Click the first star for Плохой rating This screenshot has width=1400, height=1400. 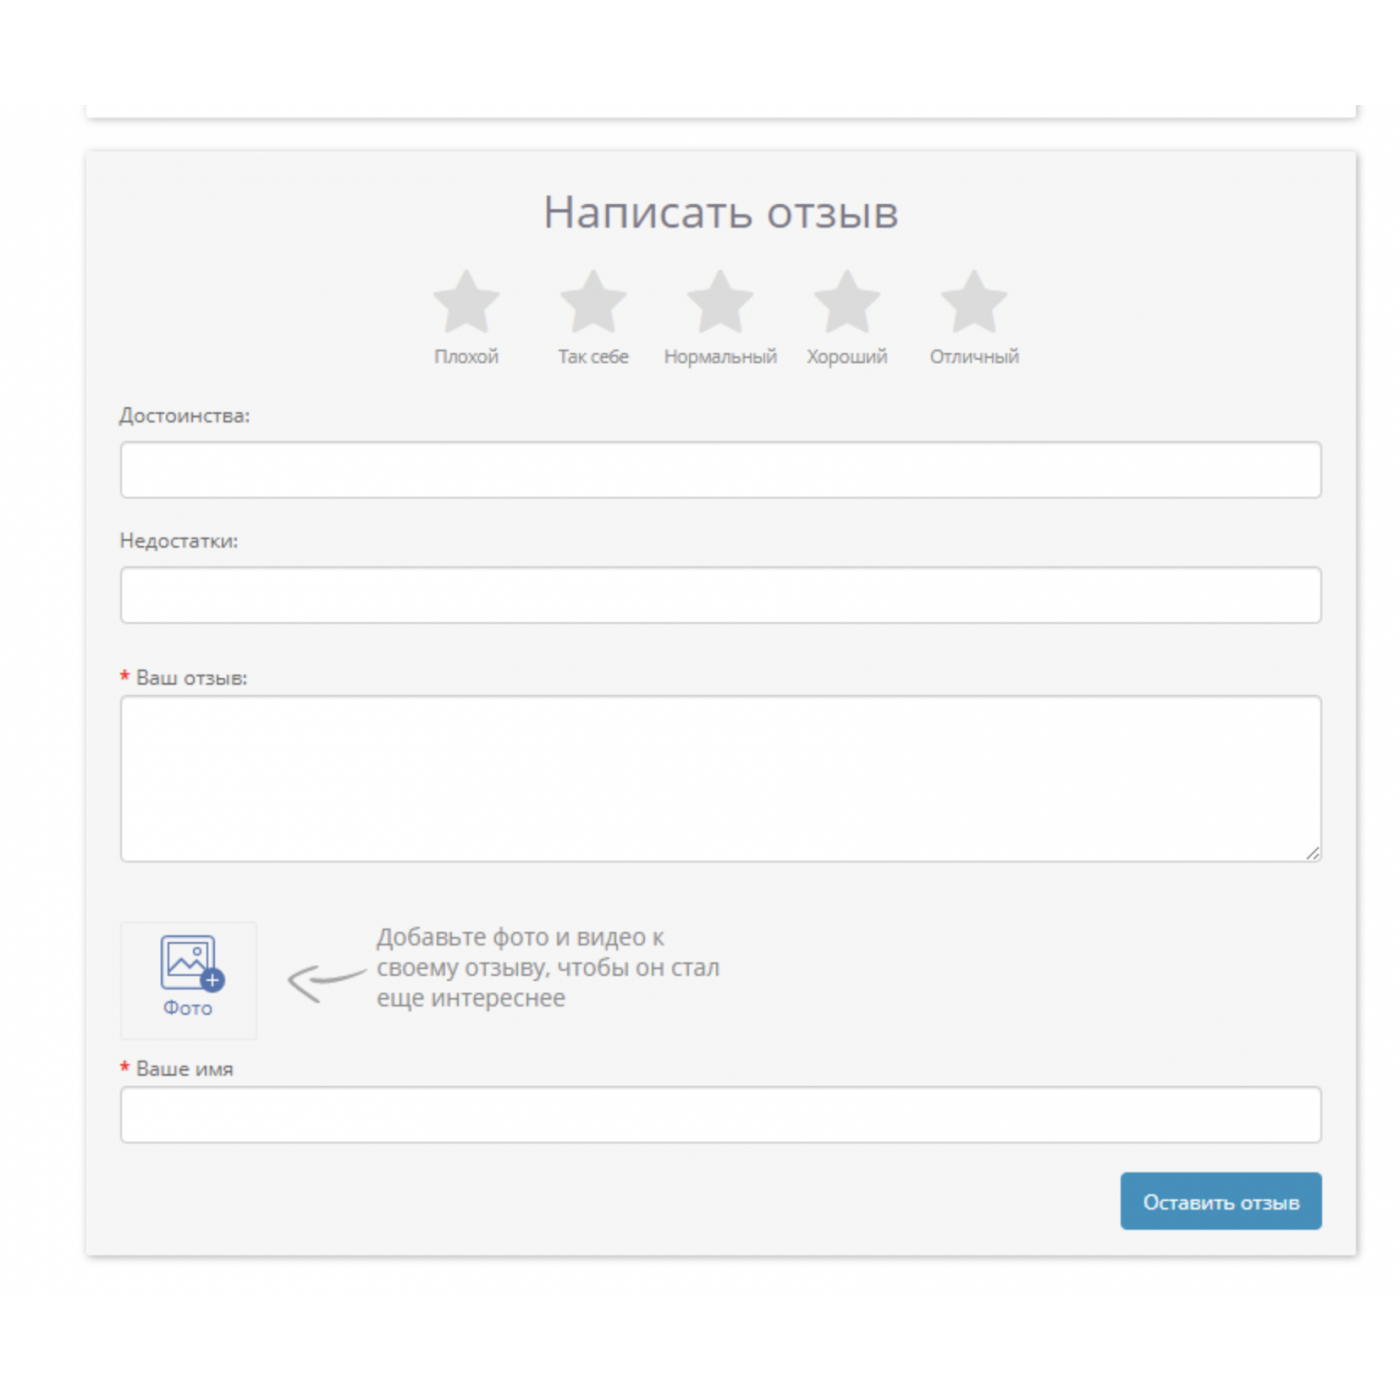[466, 302]
